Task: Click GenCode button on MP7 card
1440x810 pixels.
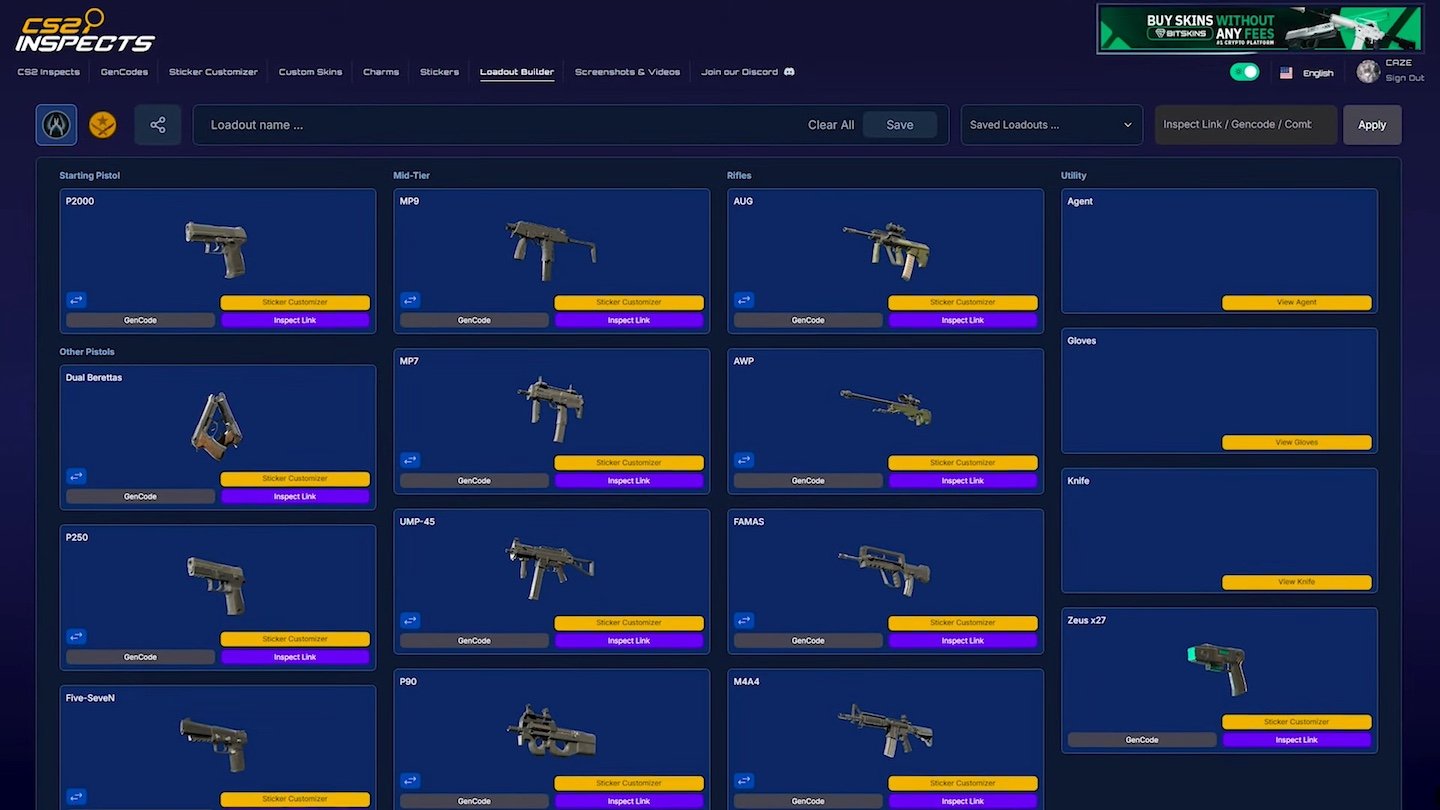Action: pos(474,481)
